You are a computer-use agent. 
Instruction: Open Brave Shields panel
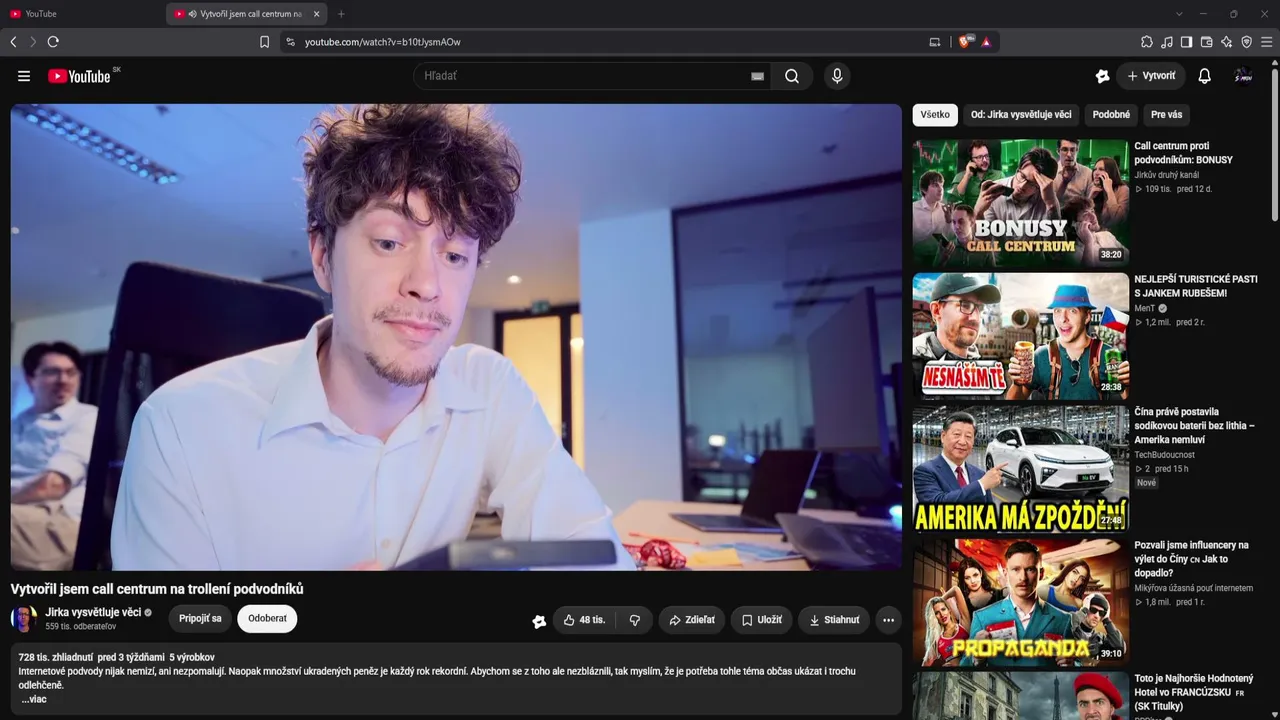pos(964,42)
